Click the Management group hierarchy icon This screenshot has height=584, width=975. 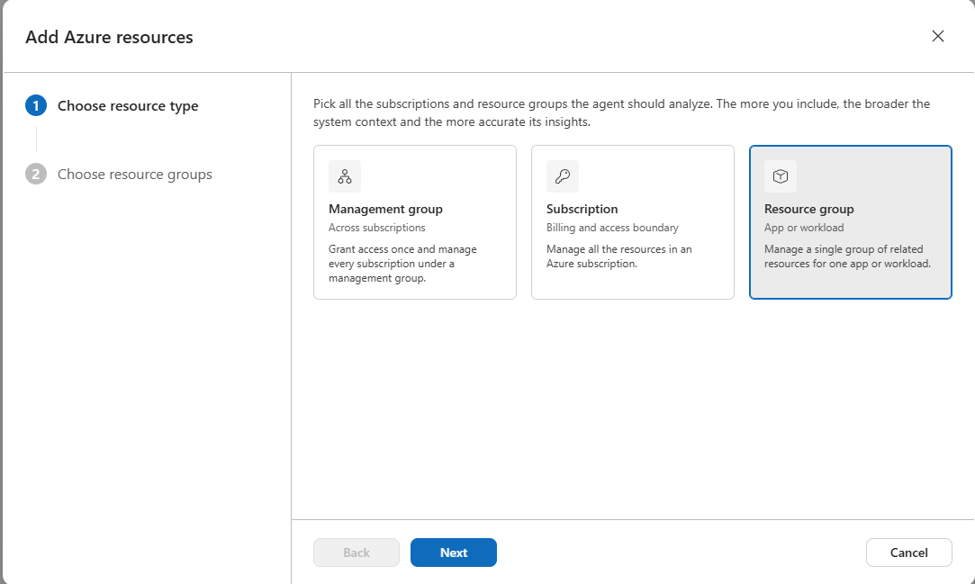344,177
